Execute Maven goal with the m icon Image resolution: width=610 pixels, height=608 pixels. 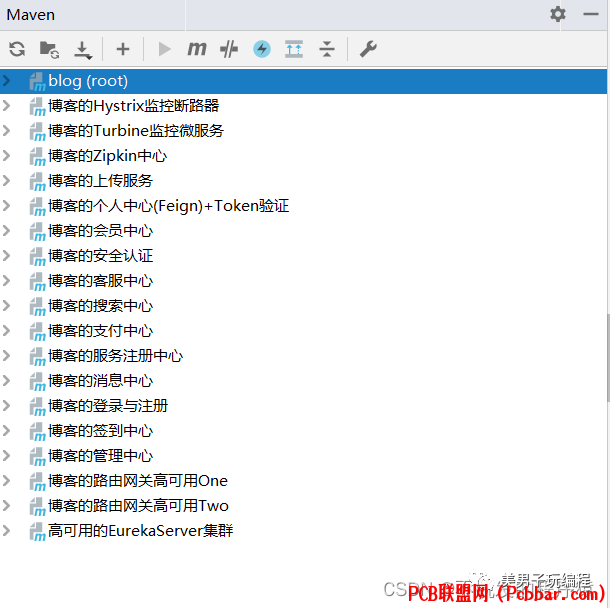tap(196, 49)
